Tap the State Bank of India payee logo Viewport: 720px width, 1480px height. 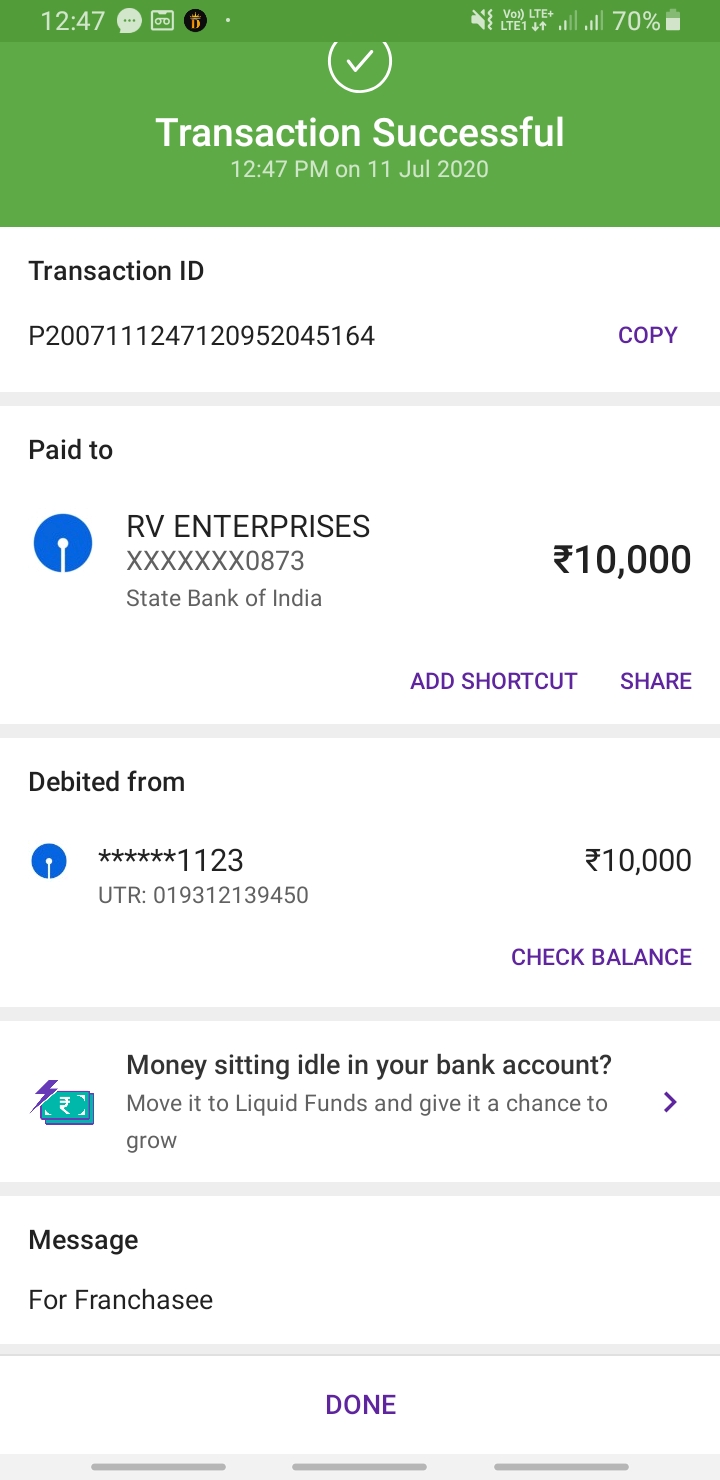63,544
